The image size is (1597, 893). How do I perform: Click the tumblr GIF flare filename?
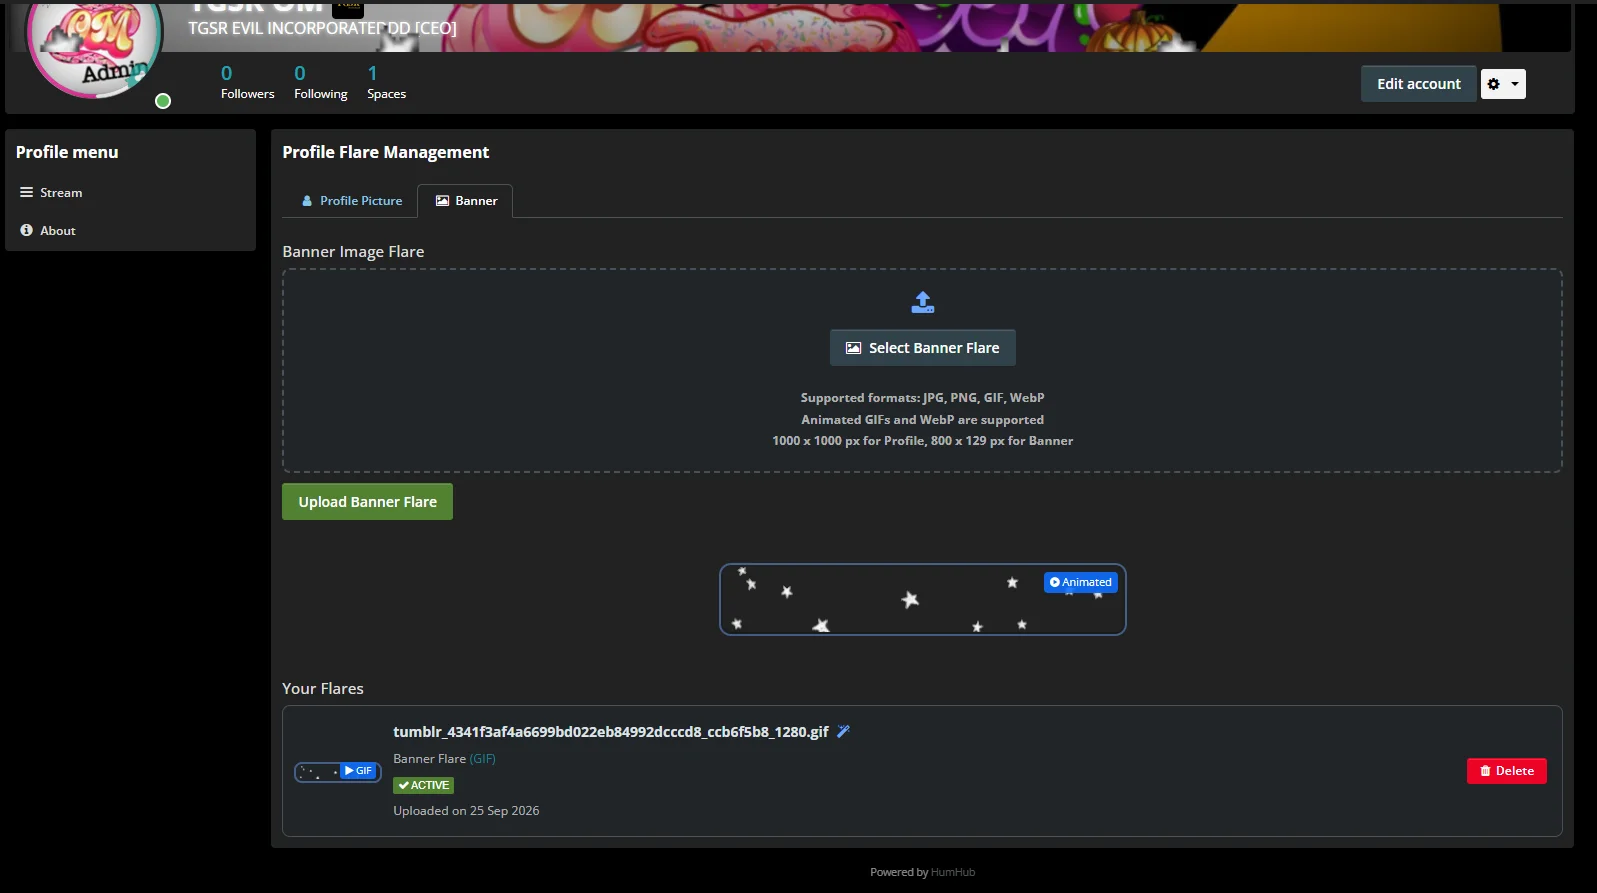(611, 732)
